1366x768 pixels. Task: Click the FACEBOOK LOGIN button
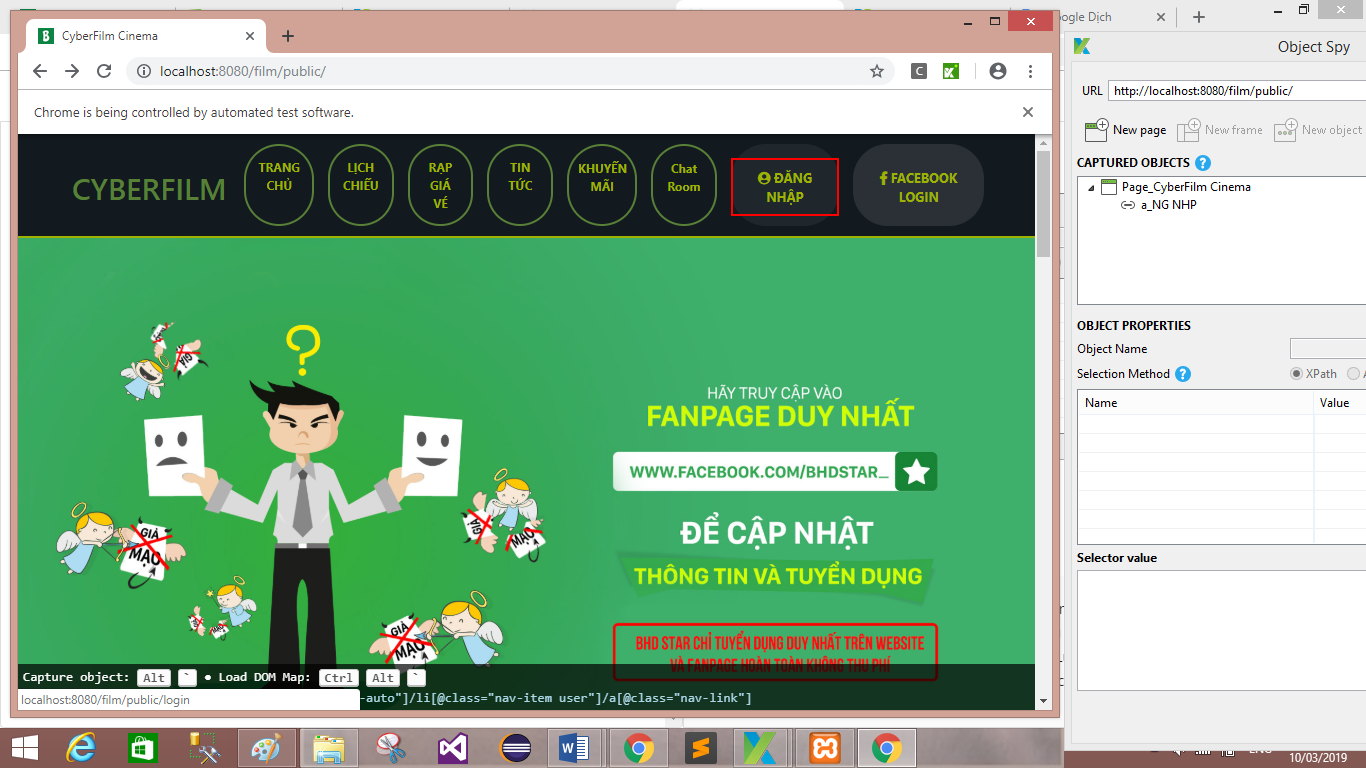click(x=918, y=186)
